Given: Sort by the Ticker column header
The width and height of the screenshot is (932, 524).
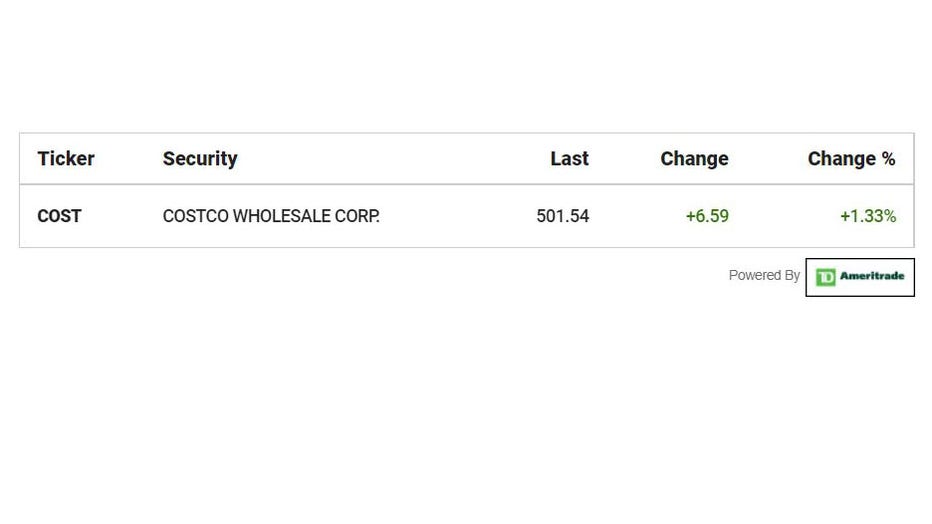Looking at the screenshot, I should coord(66,159).
